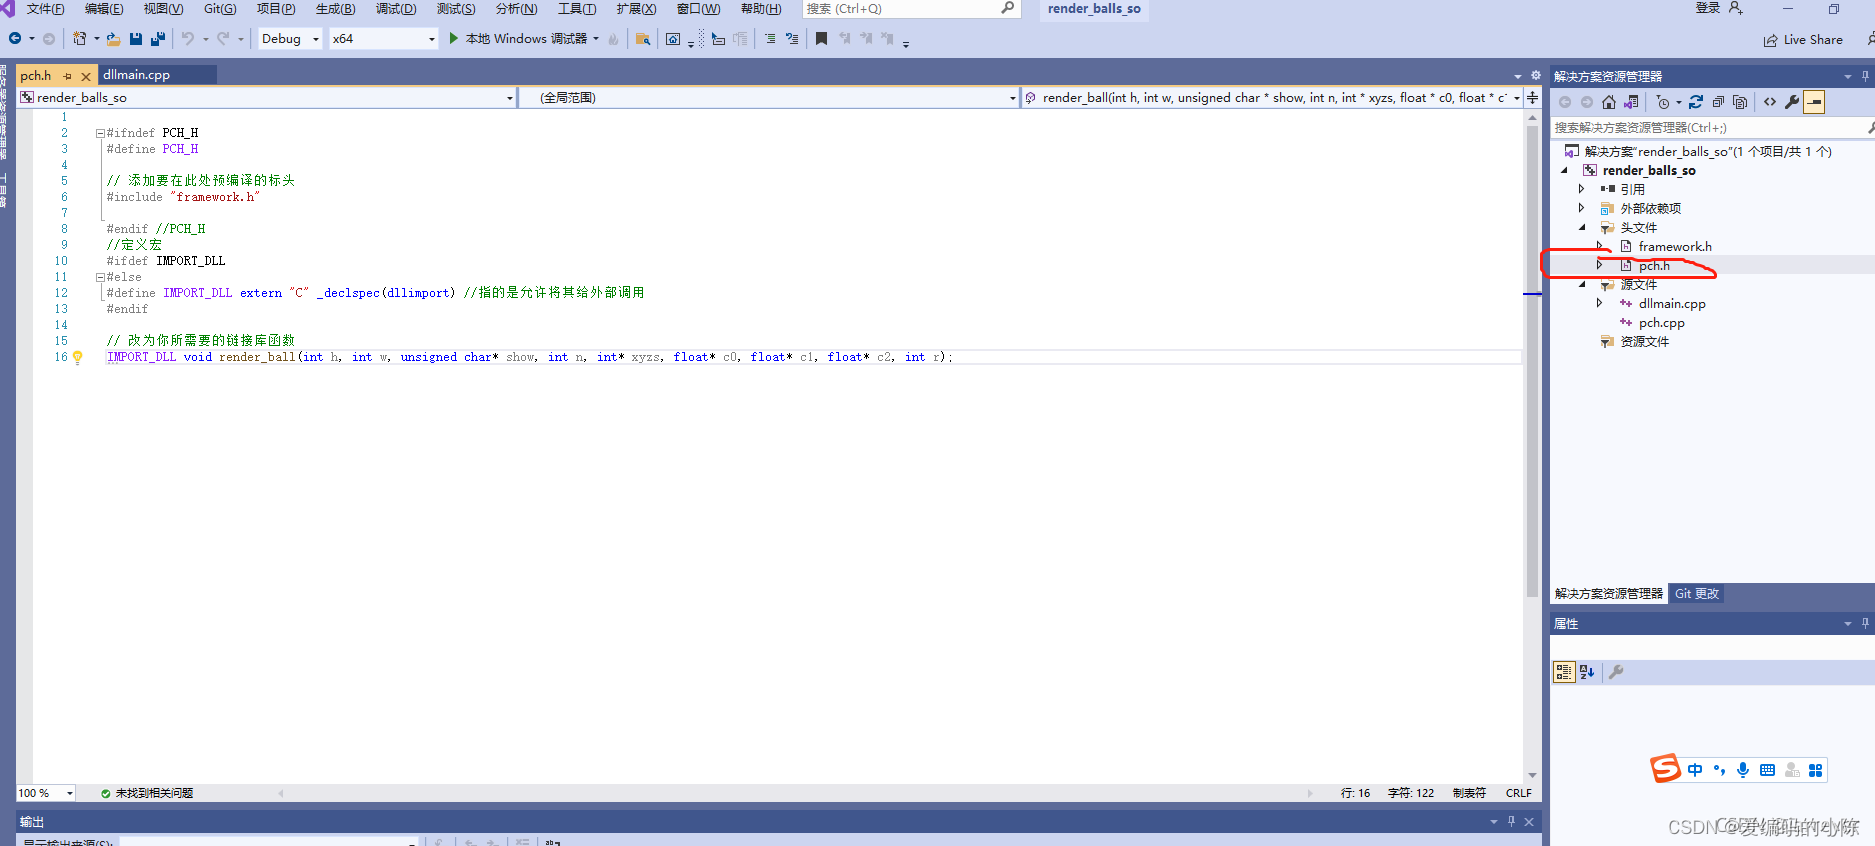Open the 生成(B) build menu
The height and width of the screenshot is (846, 1875).
click(335, 9)
